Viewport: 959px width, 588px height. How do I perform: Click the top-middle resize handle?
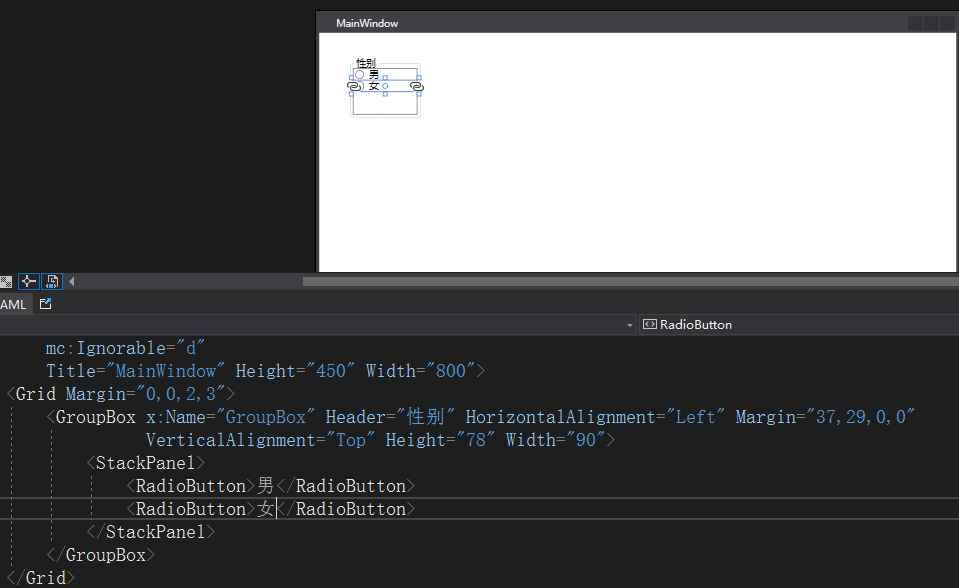pos(385,78)
